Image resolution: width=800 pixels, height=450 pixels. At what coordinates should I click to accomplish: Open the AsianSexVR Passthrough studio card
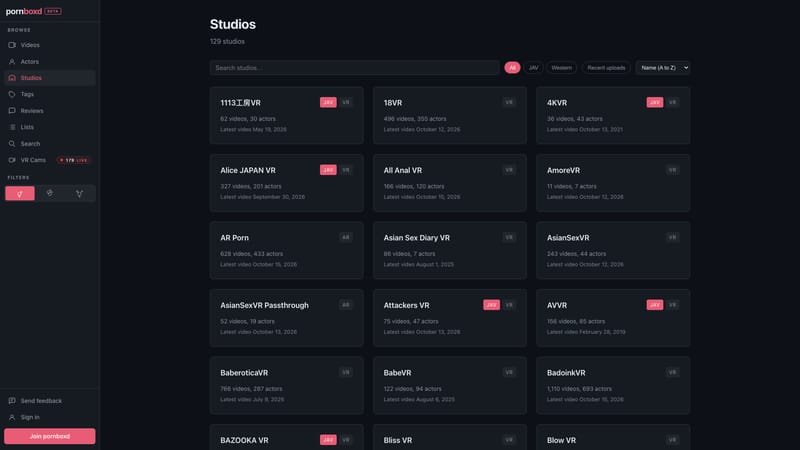click(286, 318)
